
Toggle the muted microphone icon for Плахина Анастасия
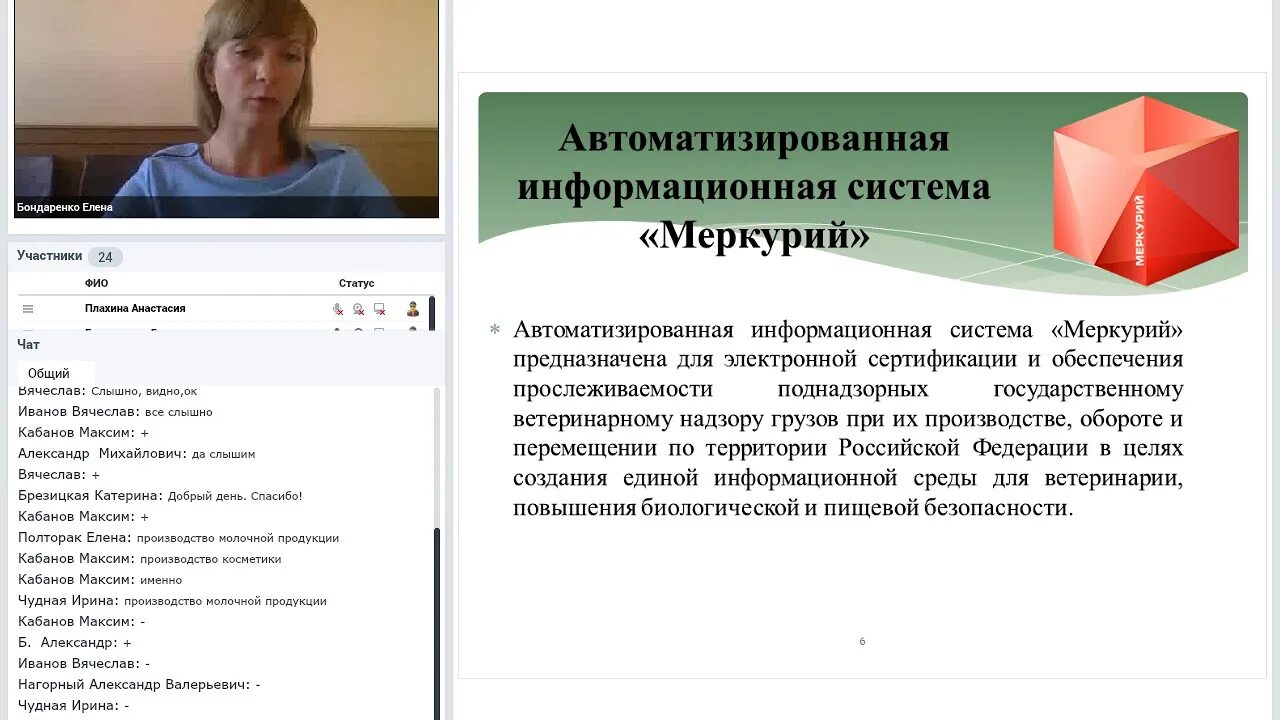pyautogui.click(x=338, y=309)
